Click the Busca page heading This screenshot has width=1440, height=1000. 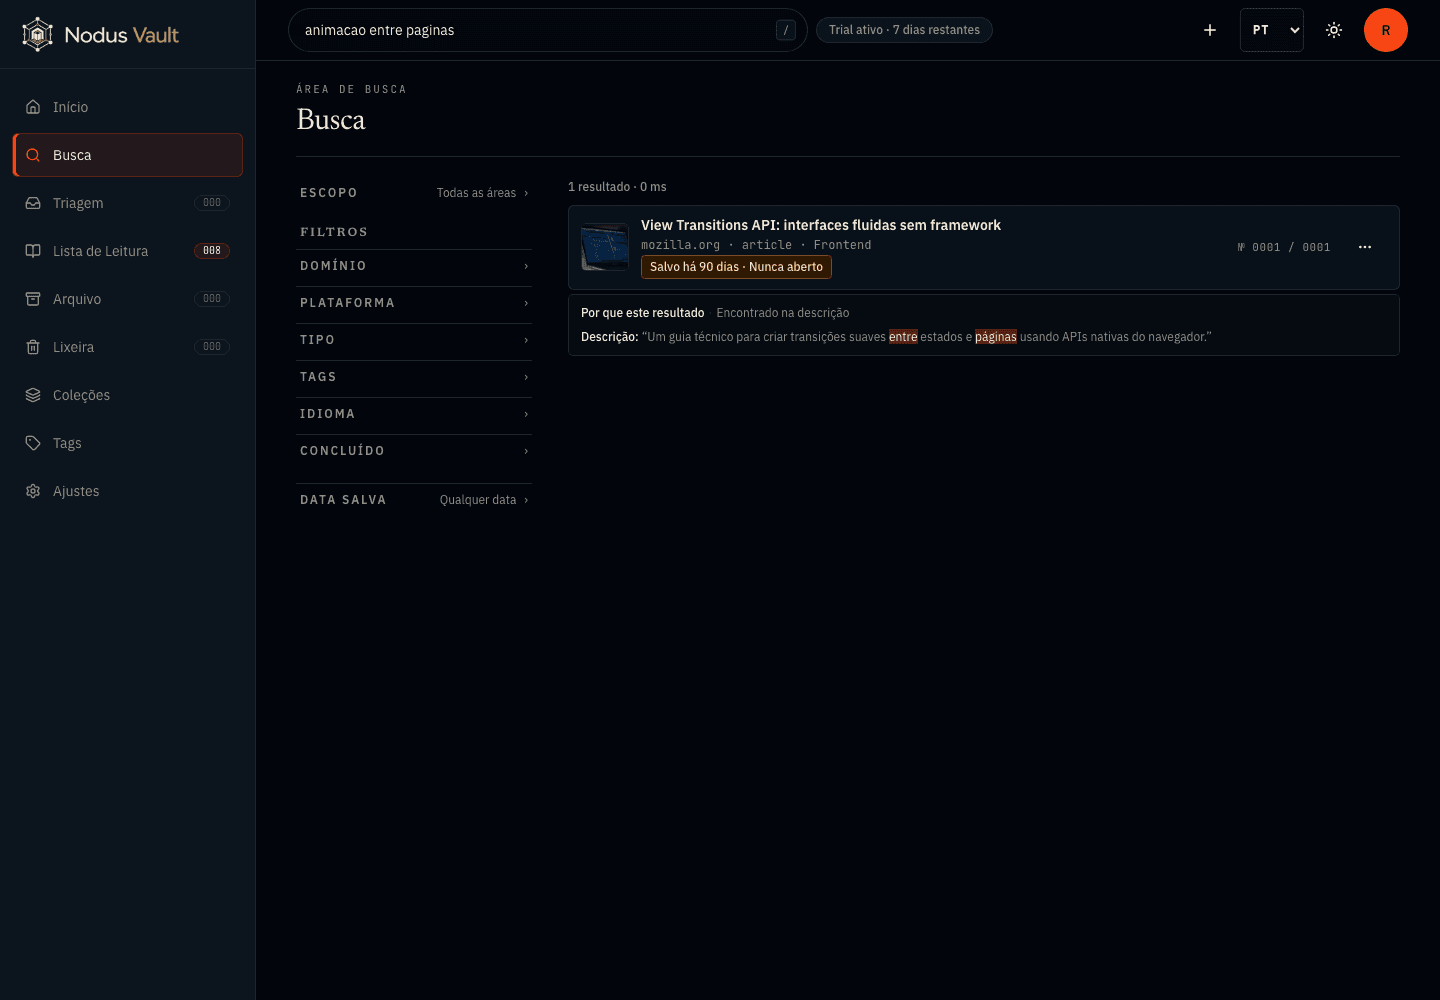331,120
